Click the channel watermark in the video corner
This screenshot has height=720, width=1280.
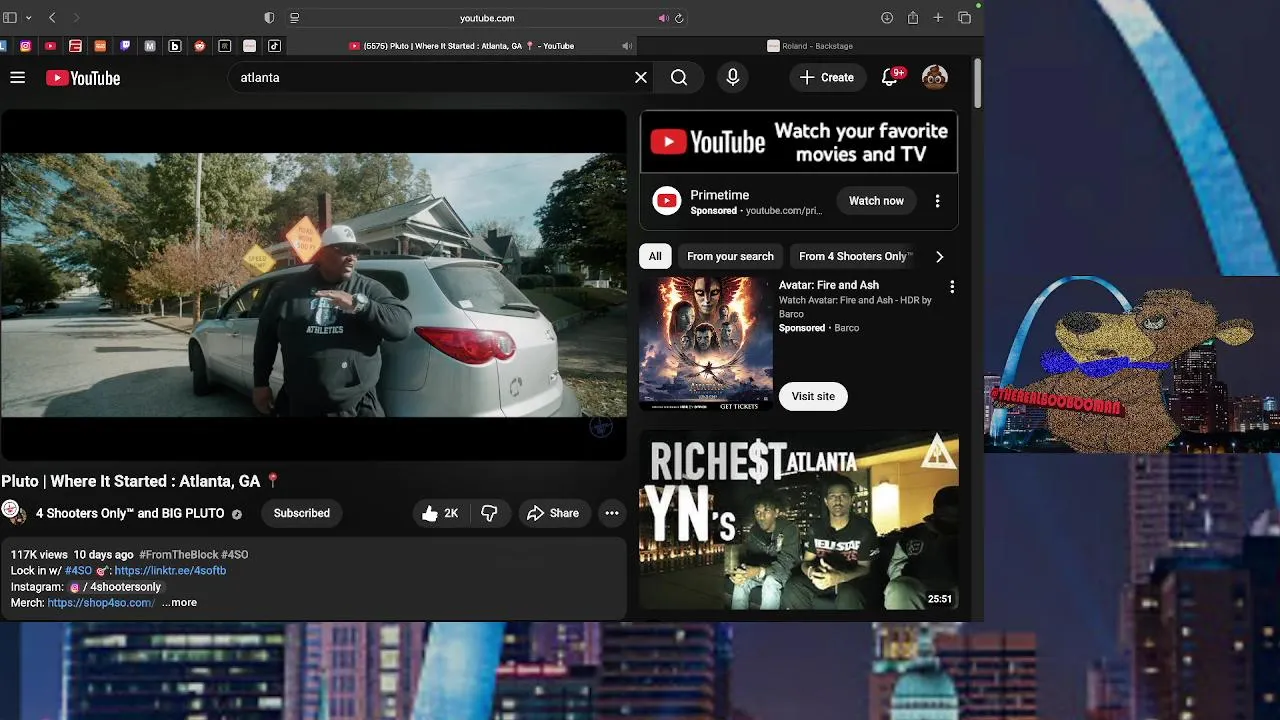pyautogui.click(x=601, y=427)
